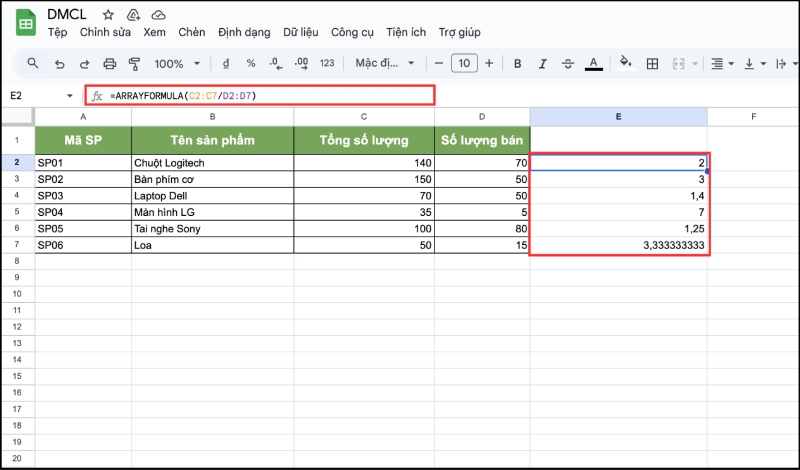Click the cloud save status icon
Screen dimensions: 800x470
point(157,15)
